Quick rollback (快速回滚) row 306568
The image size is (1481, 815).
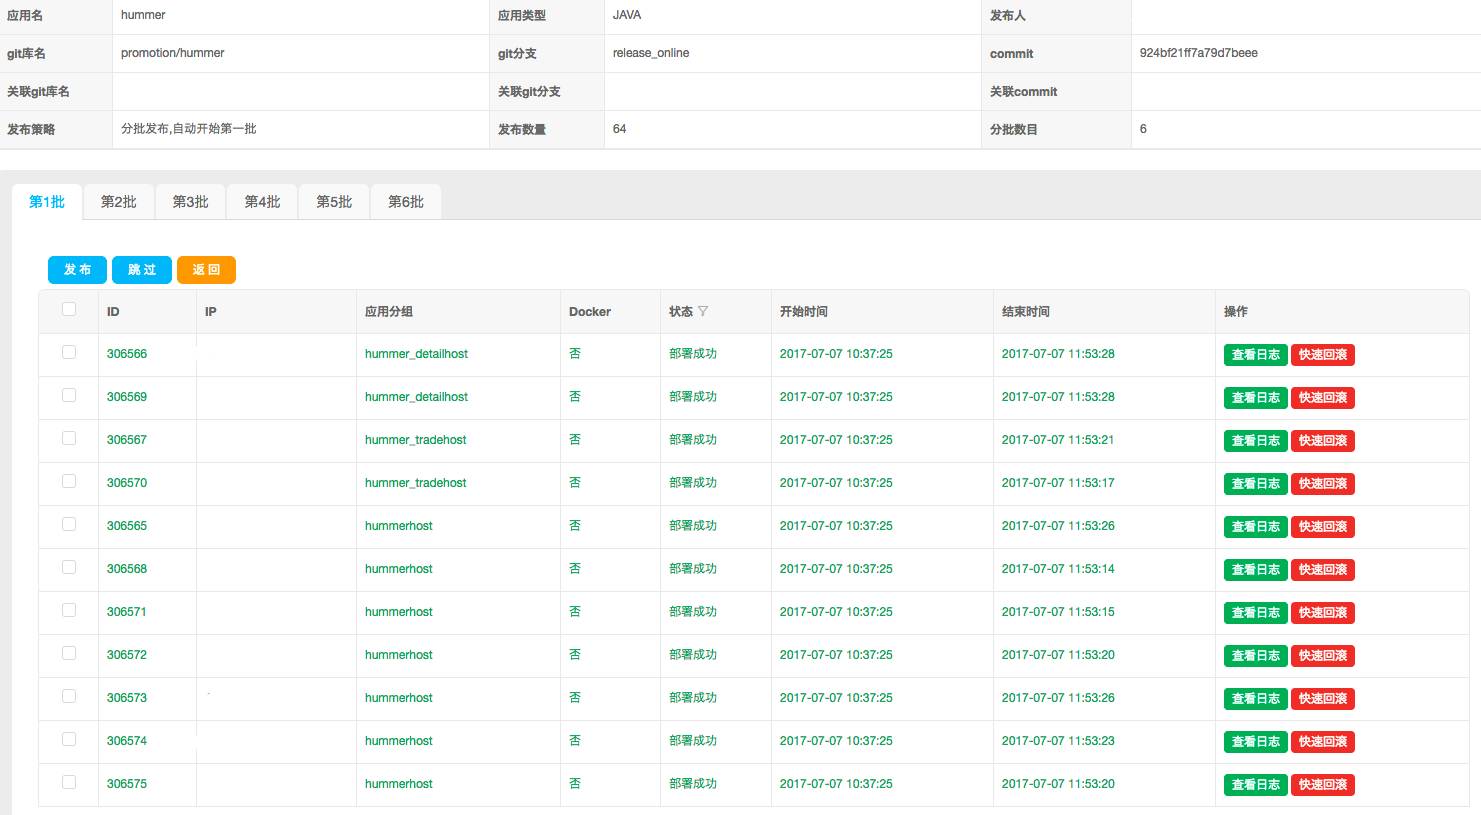[x=1323, y=570]
